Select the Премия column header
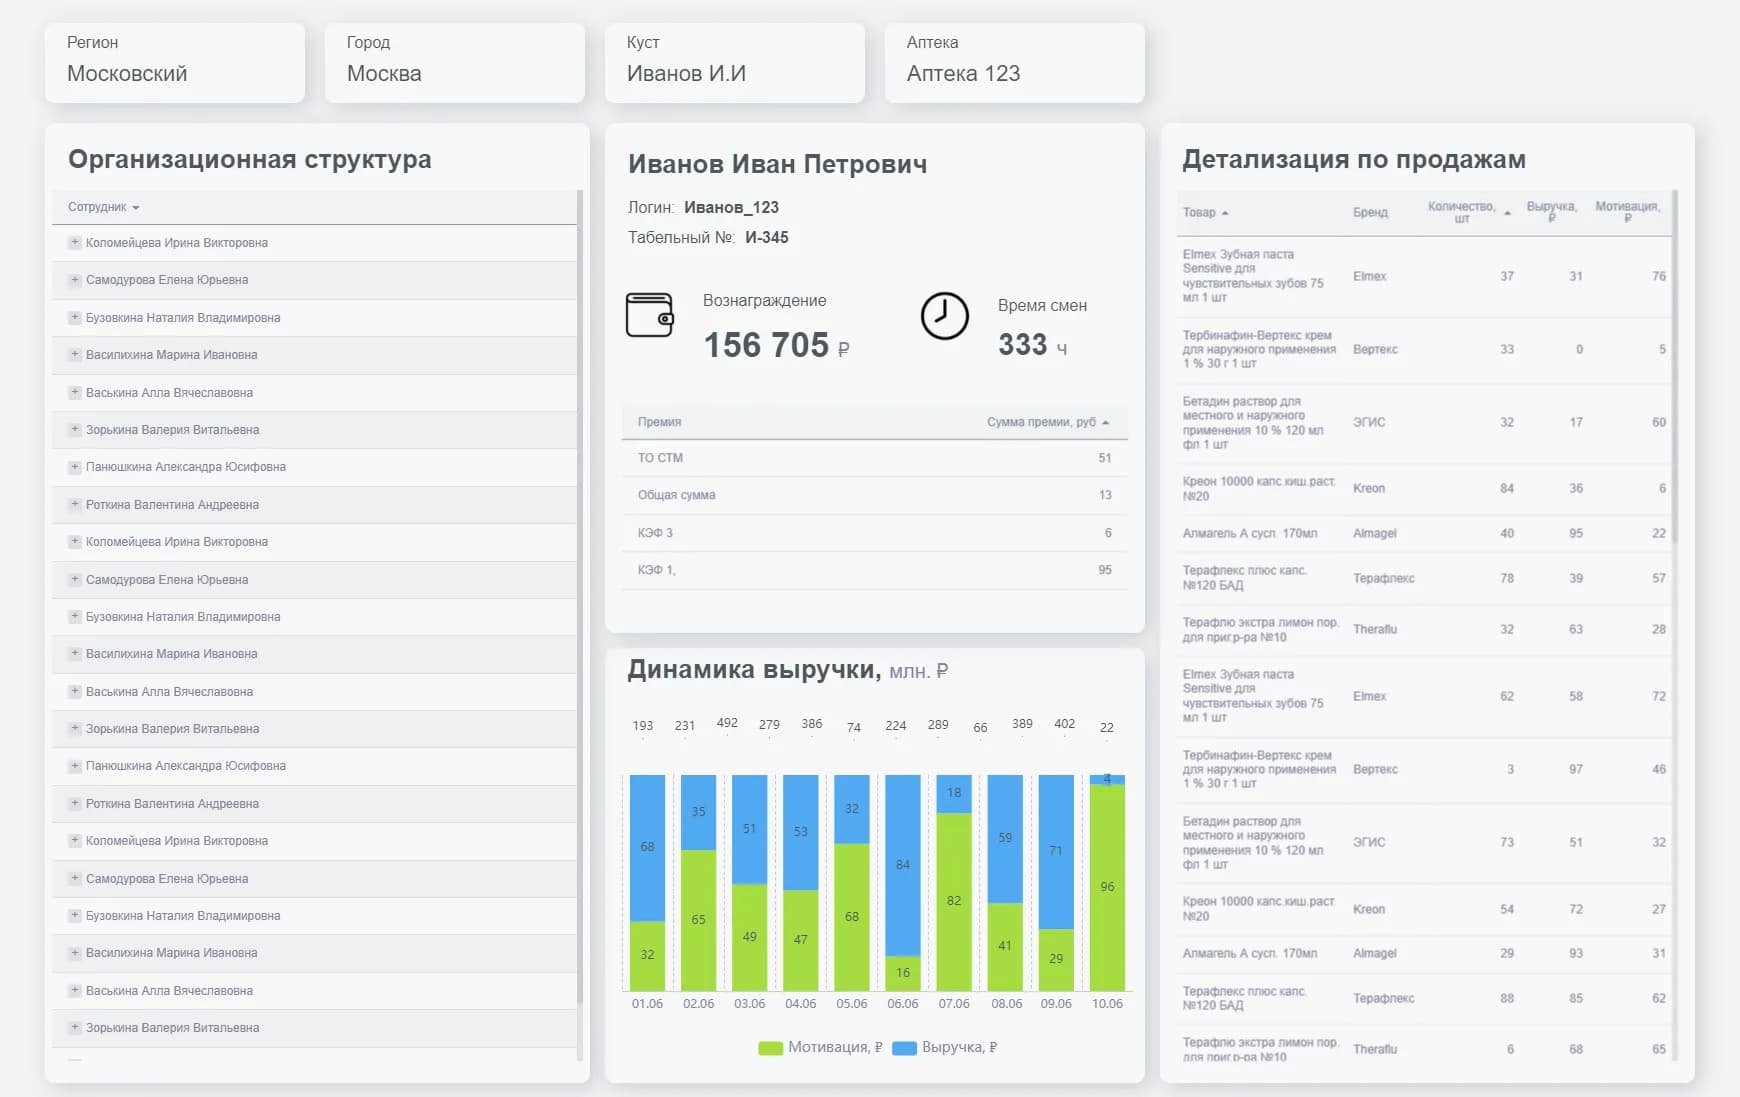 coord(660,422)
